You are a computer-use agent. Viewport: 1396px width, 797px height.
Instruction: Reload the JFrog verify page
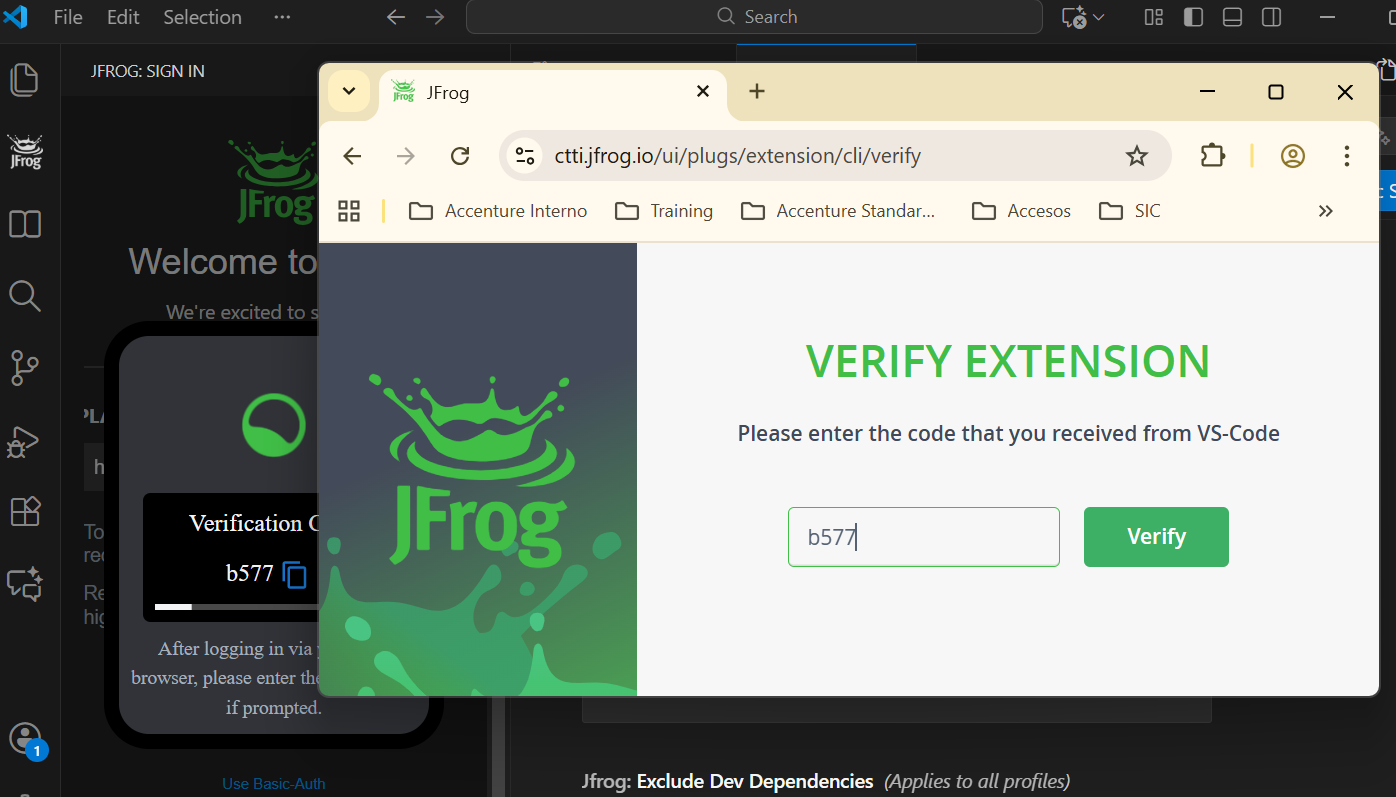[x=459, y=156]
